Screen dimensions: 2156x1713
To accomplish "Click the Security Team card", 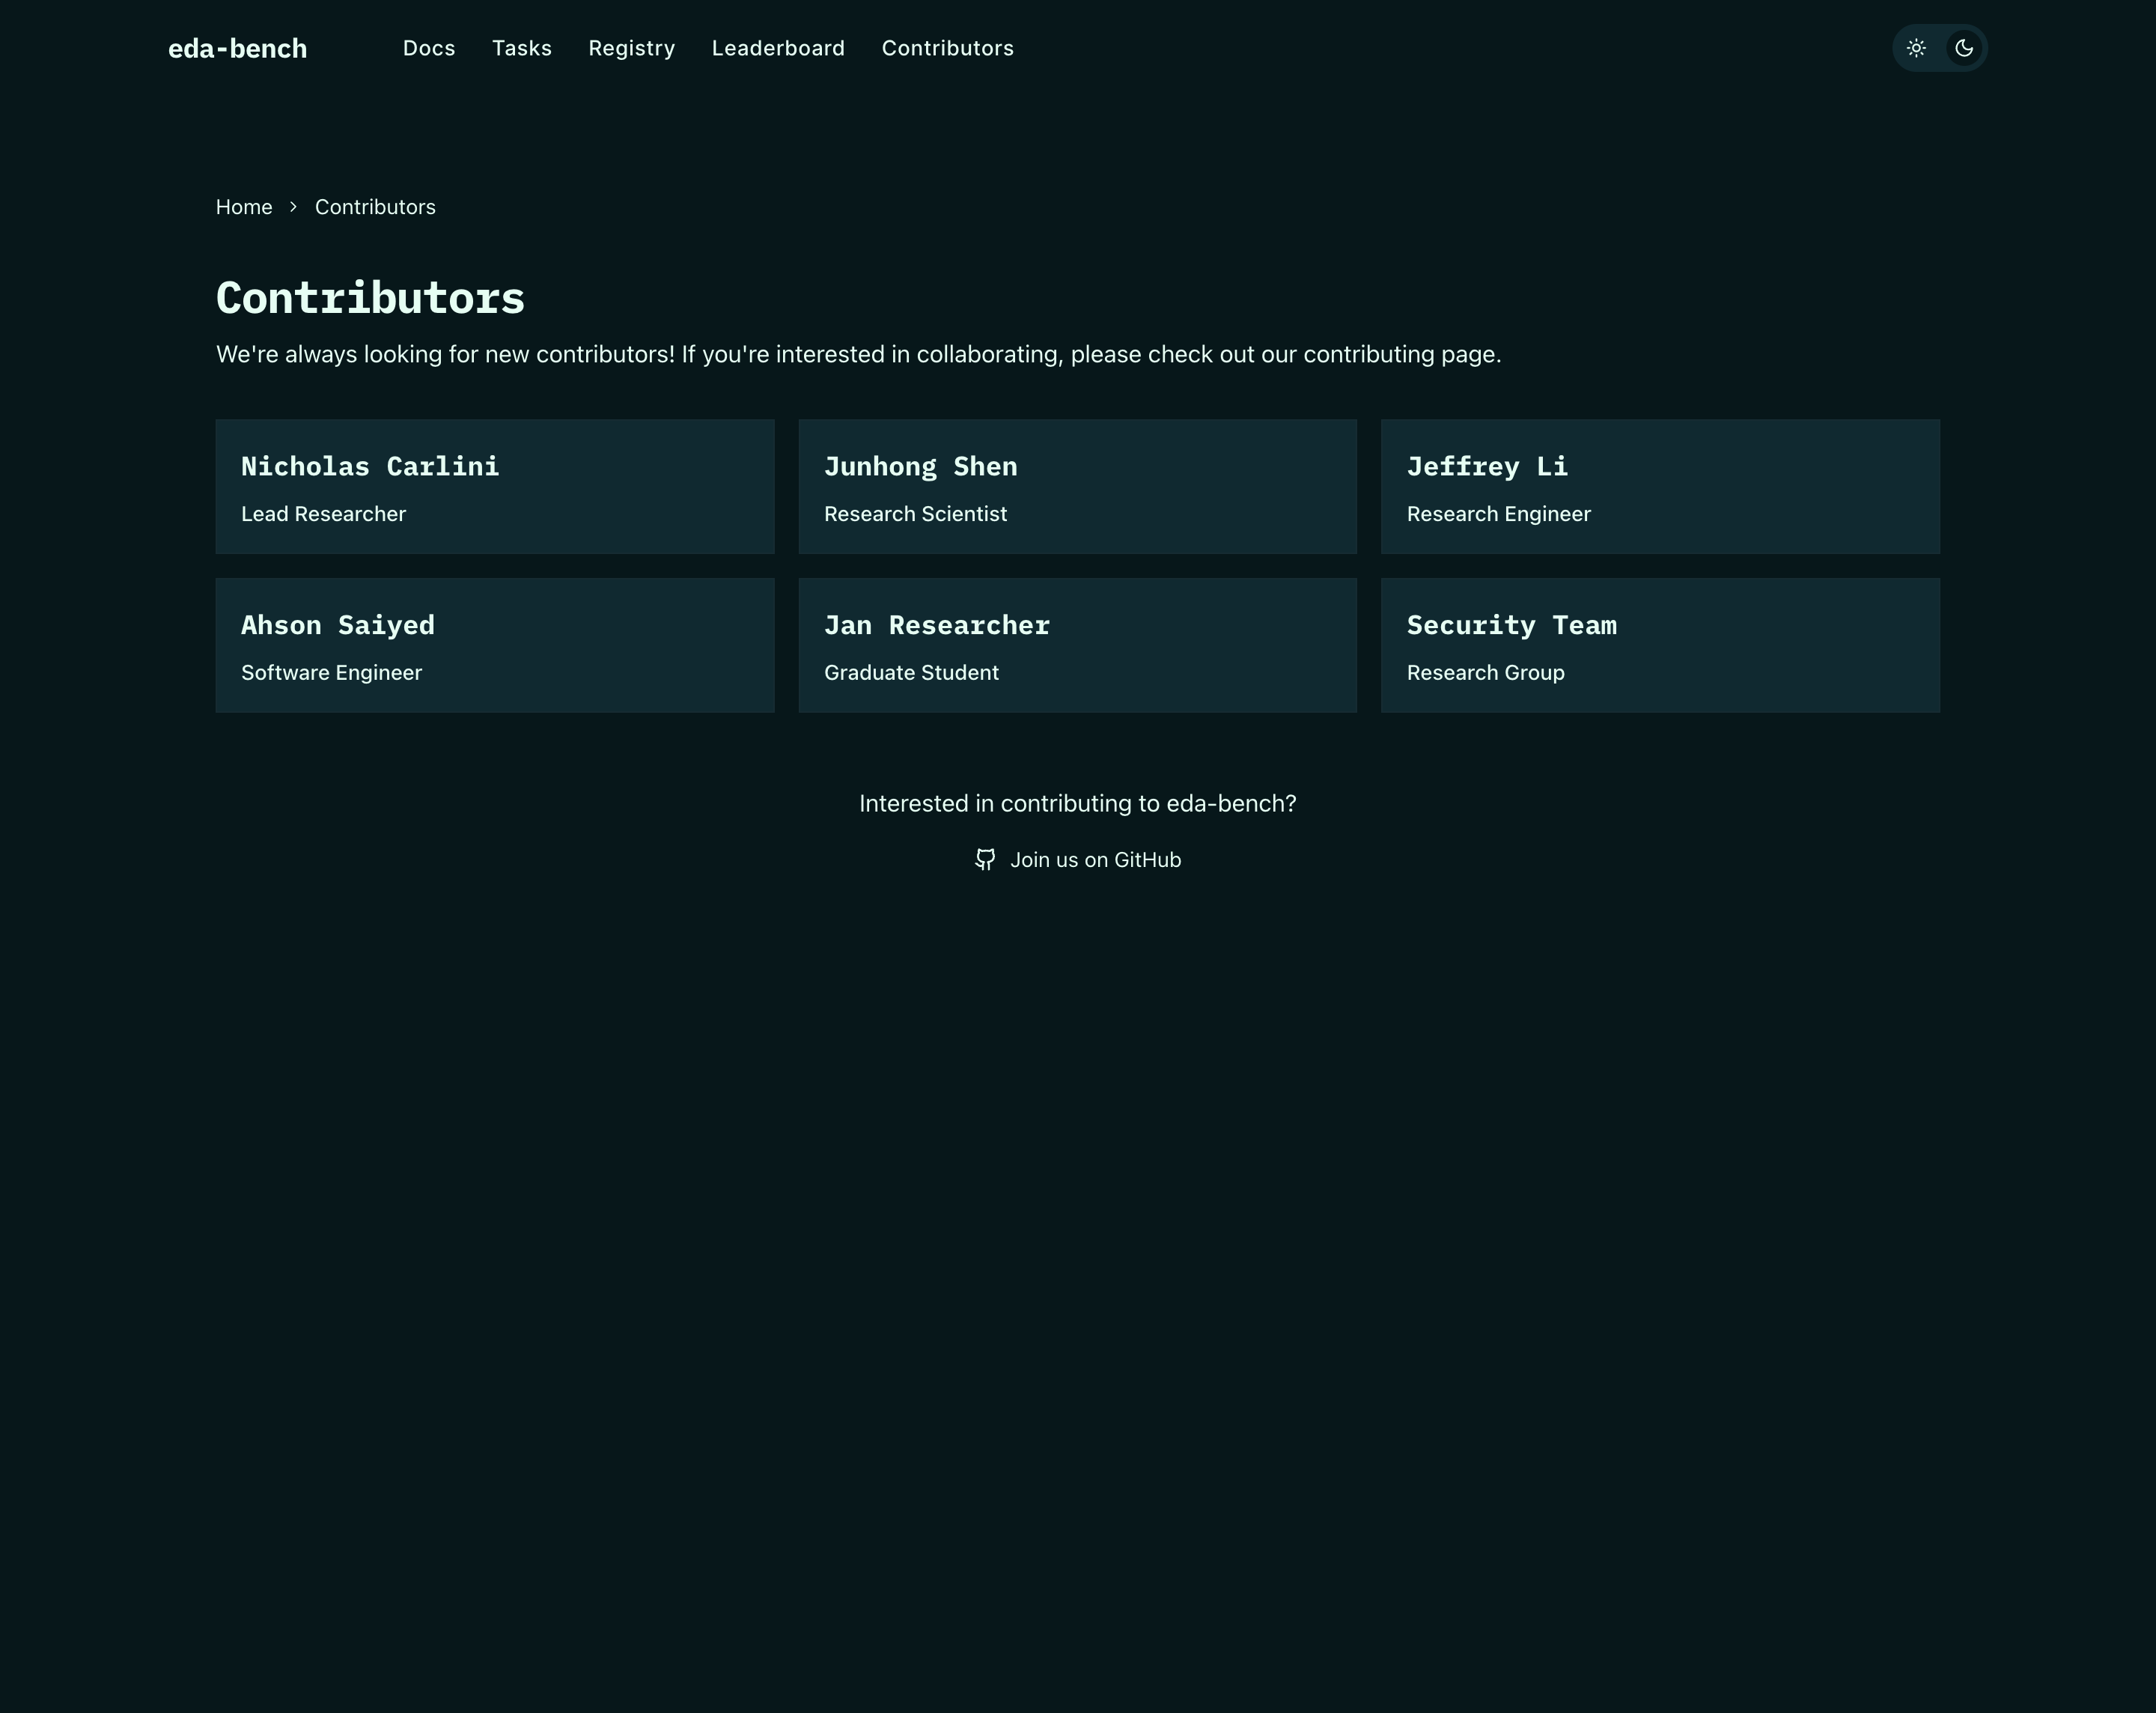I will tap(1660, 645).
